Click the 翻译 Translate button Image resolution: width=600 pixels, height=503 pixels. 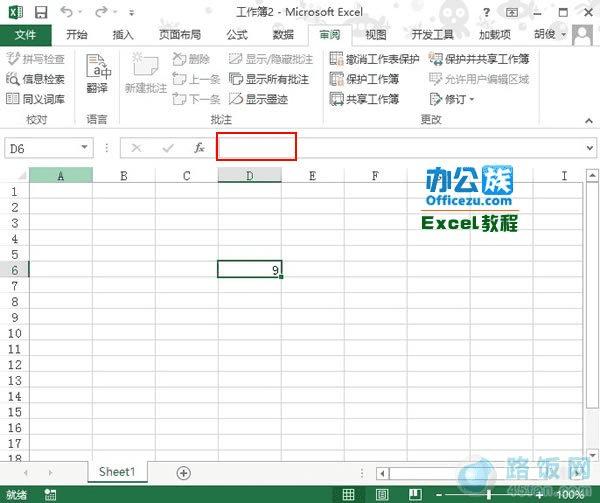pos(97,74)
